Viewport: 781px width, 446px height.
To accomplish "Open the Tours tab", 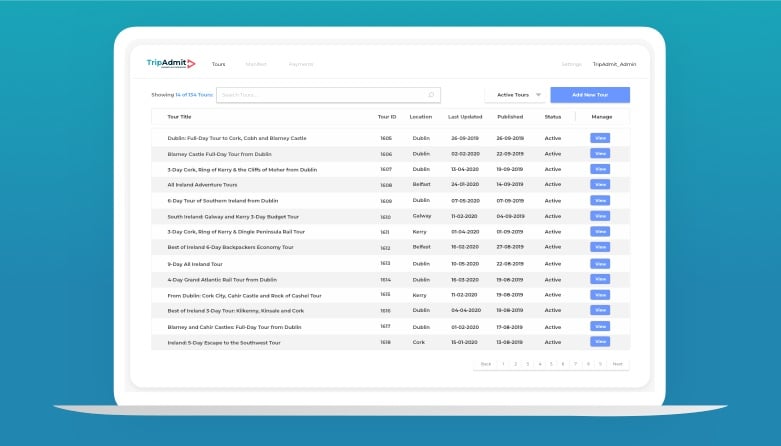I will [x=218, y=64].
